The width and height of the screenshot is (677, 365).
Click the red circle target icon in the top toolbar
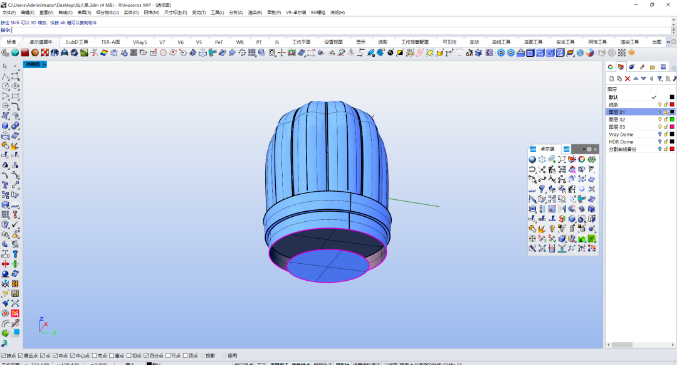pyautogui.click(x=163, y=53)
